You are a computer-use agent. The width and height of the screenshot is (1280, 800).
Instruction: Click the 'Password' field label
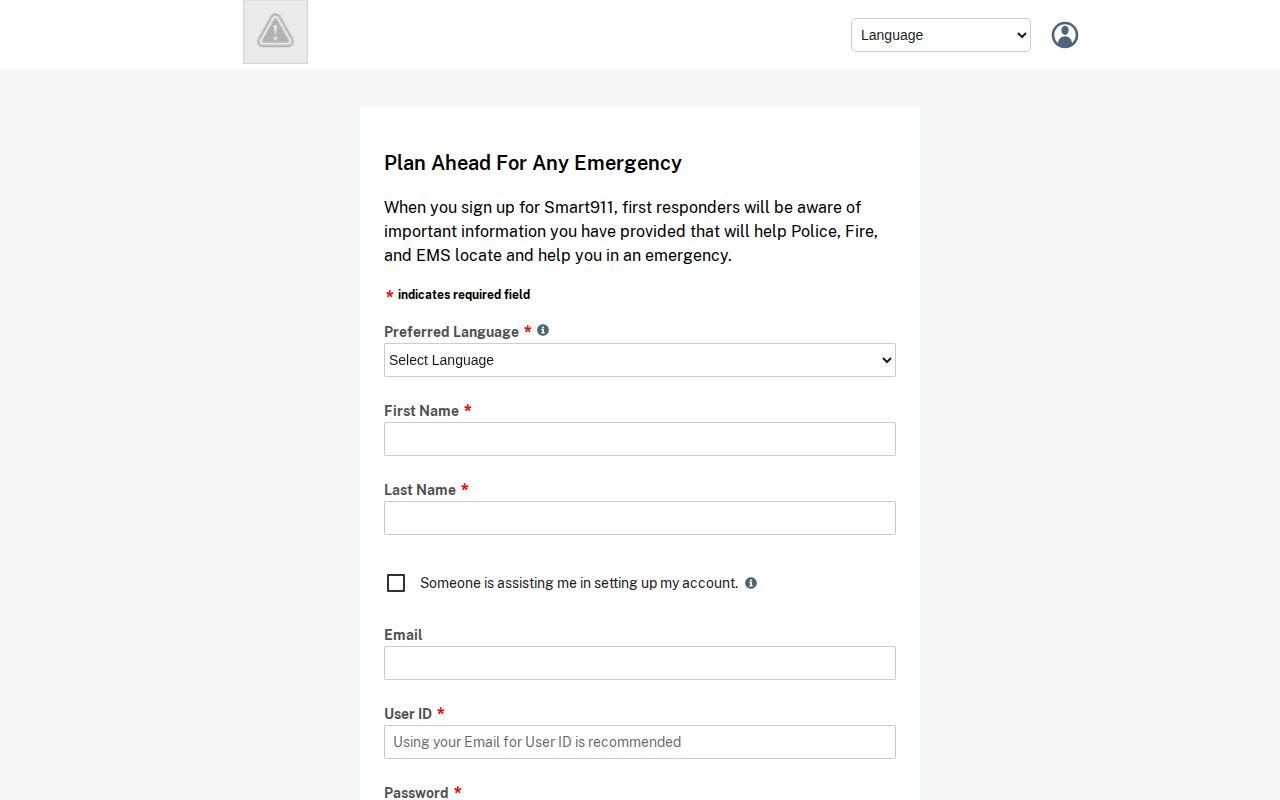coord(416,792)
